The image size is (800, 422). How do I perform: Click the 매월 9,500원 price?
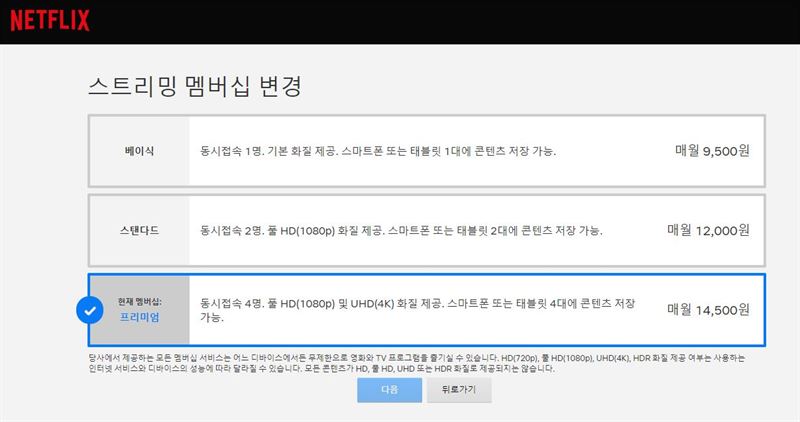coord(712,151)
